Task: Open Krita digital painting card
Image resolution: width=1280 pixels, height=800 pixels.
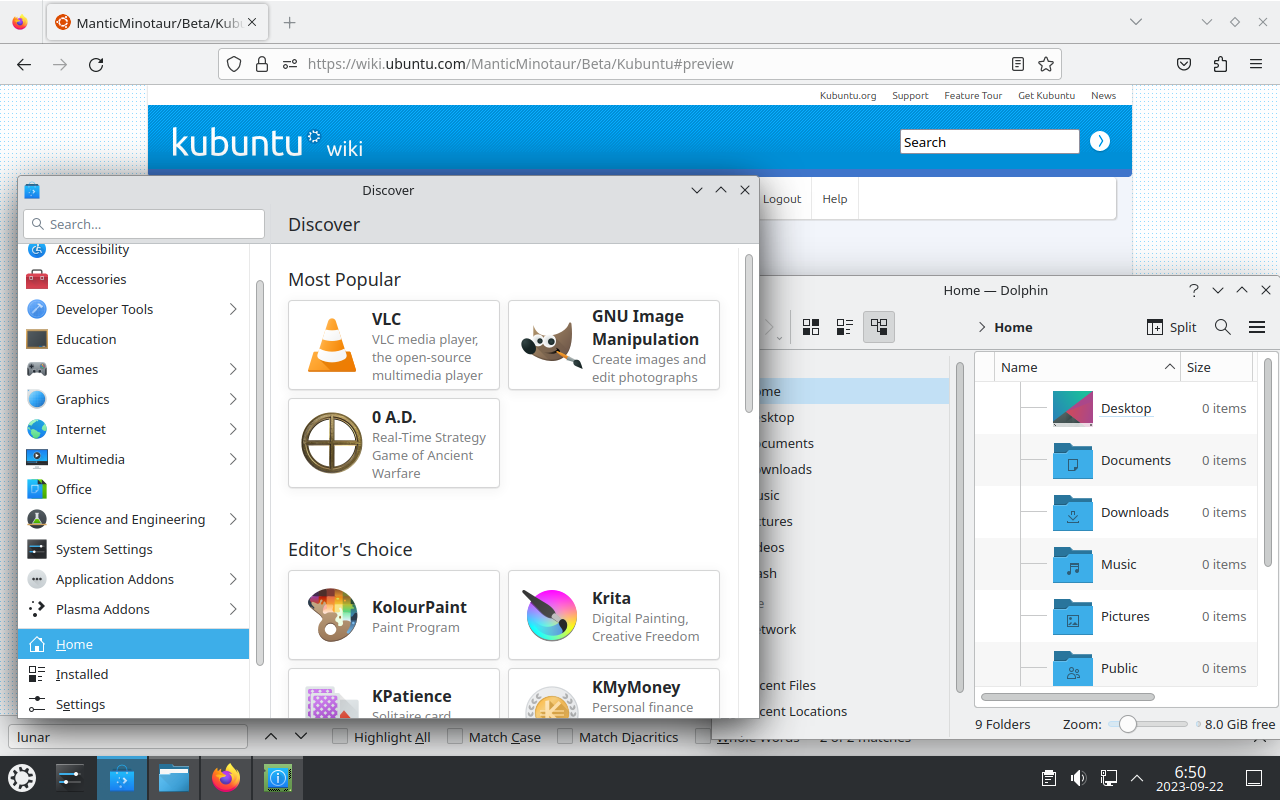Action: point(614,615)
